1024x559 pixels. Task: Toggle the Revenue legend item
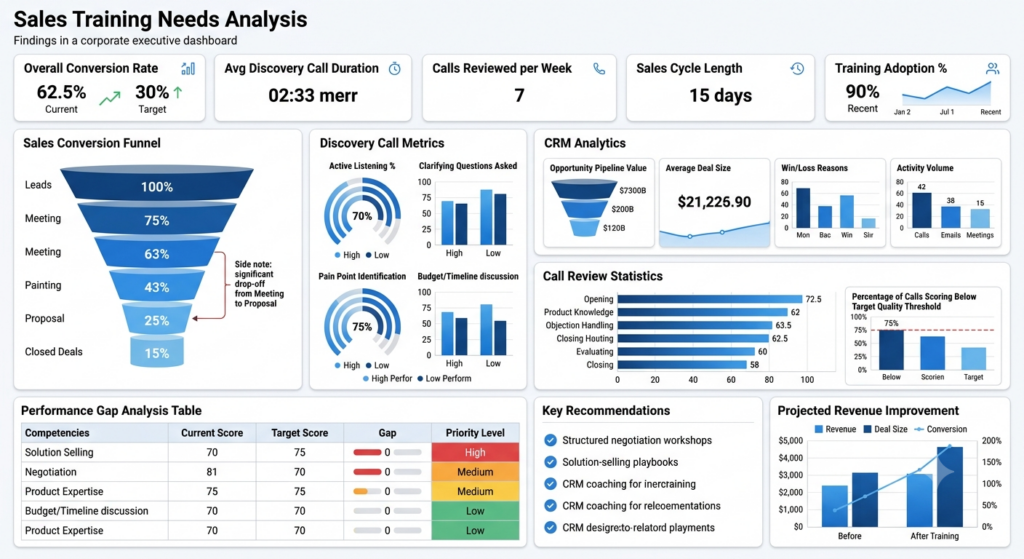click(x=835, y=429)
